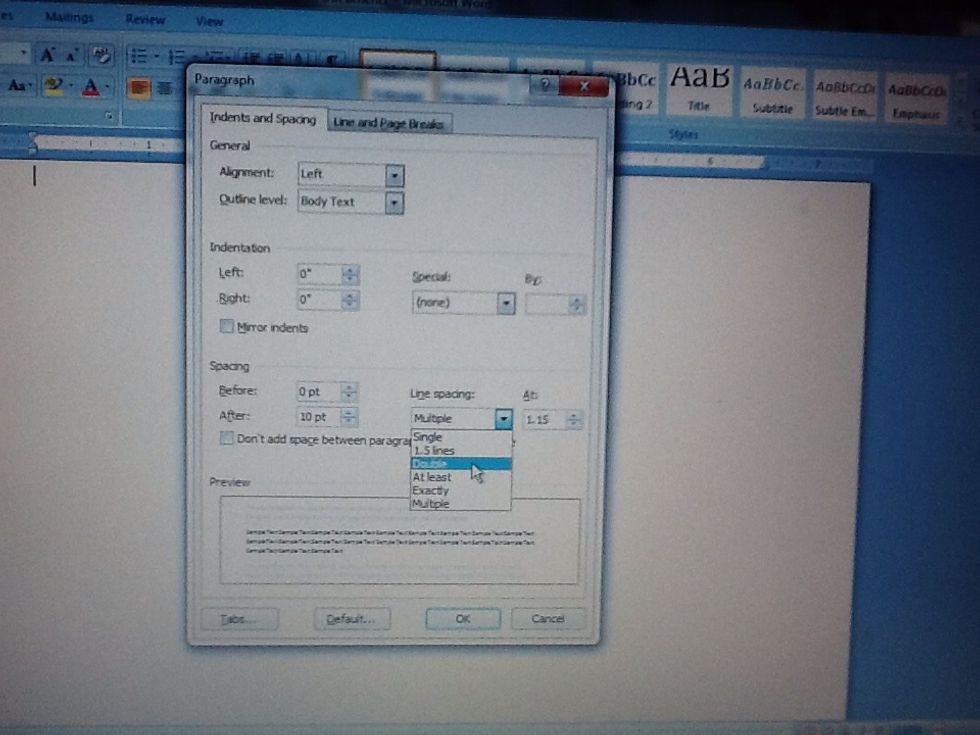The width and height of the screenshot is (980, 735).
Task: Click the Grow Font icon
Action: coord(47,56)
